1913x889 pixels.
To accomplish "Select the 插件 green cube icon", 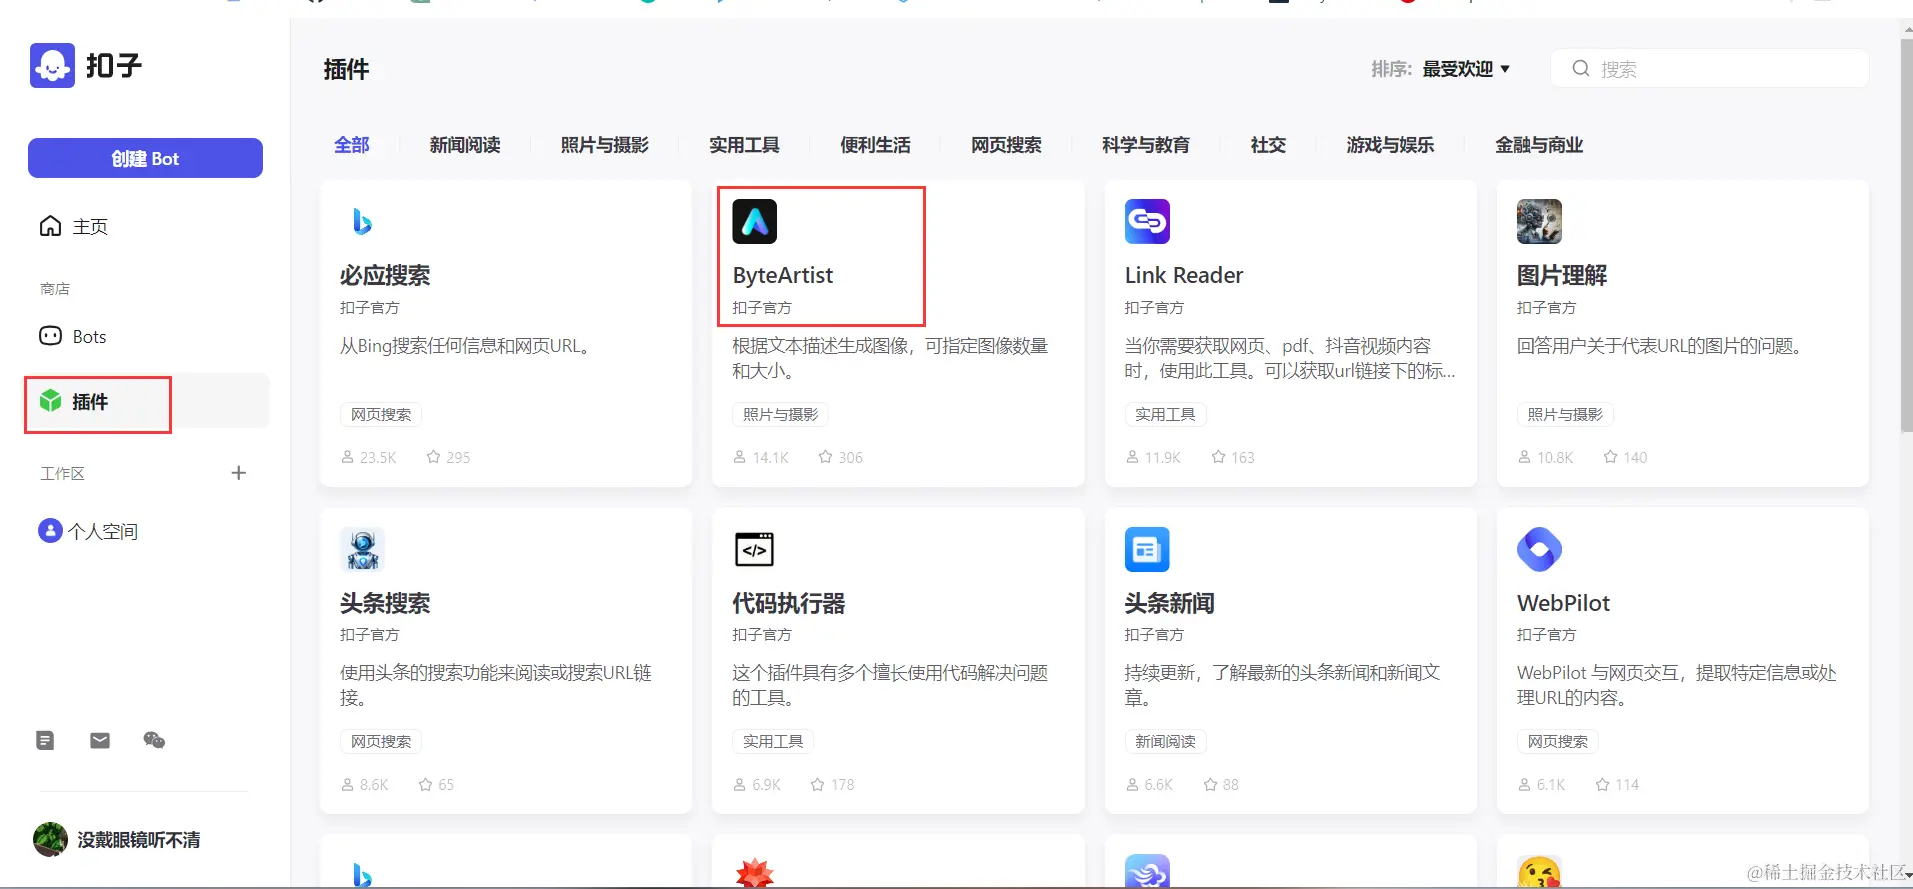I will click(50, 401).
